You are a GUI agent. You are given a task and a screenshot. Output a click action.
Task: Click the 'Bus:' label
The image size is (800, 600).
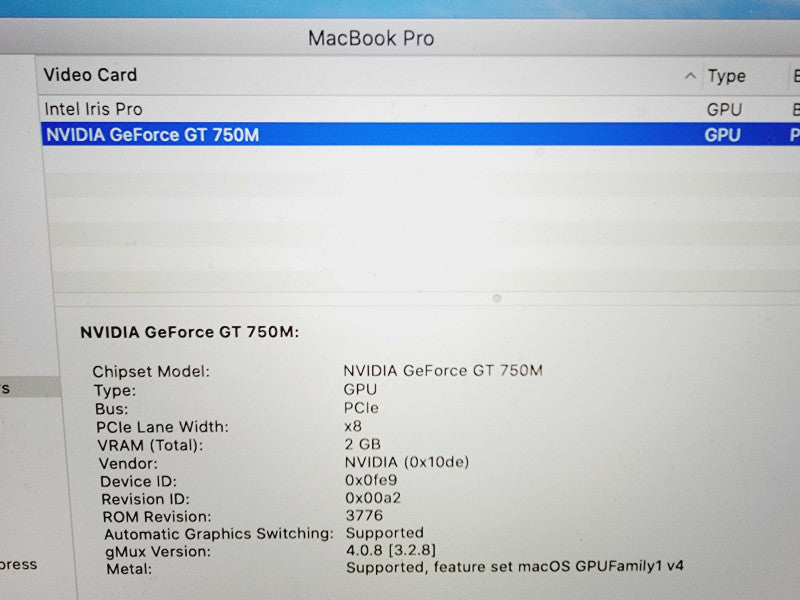(112, 409)
